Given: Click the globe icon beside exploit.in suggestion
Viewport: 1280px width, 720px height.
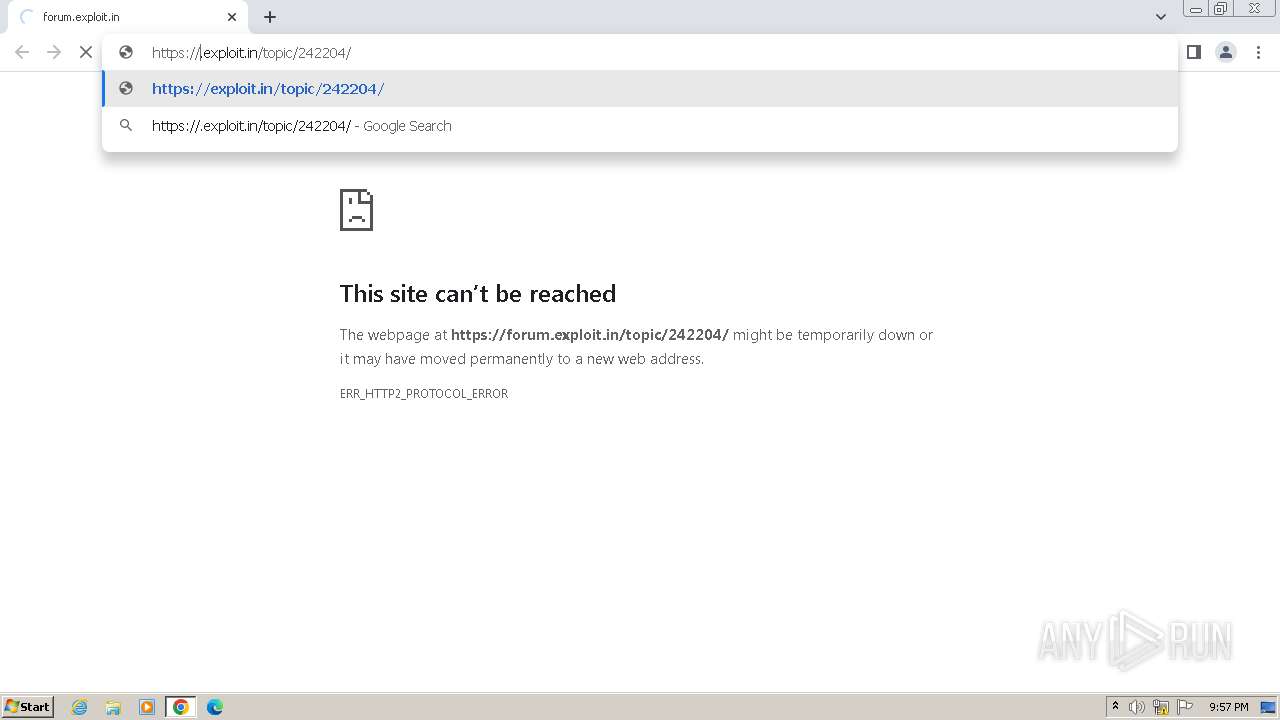Looking at the screenshot, I should pyautogui.click(x=126, y=88).
